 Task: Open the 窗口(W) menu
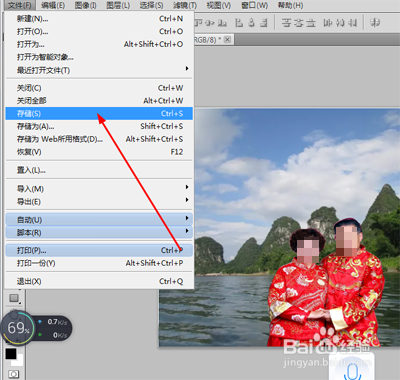coord(254,5)
